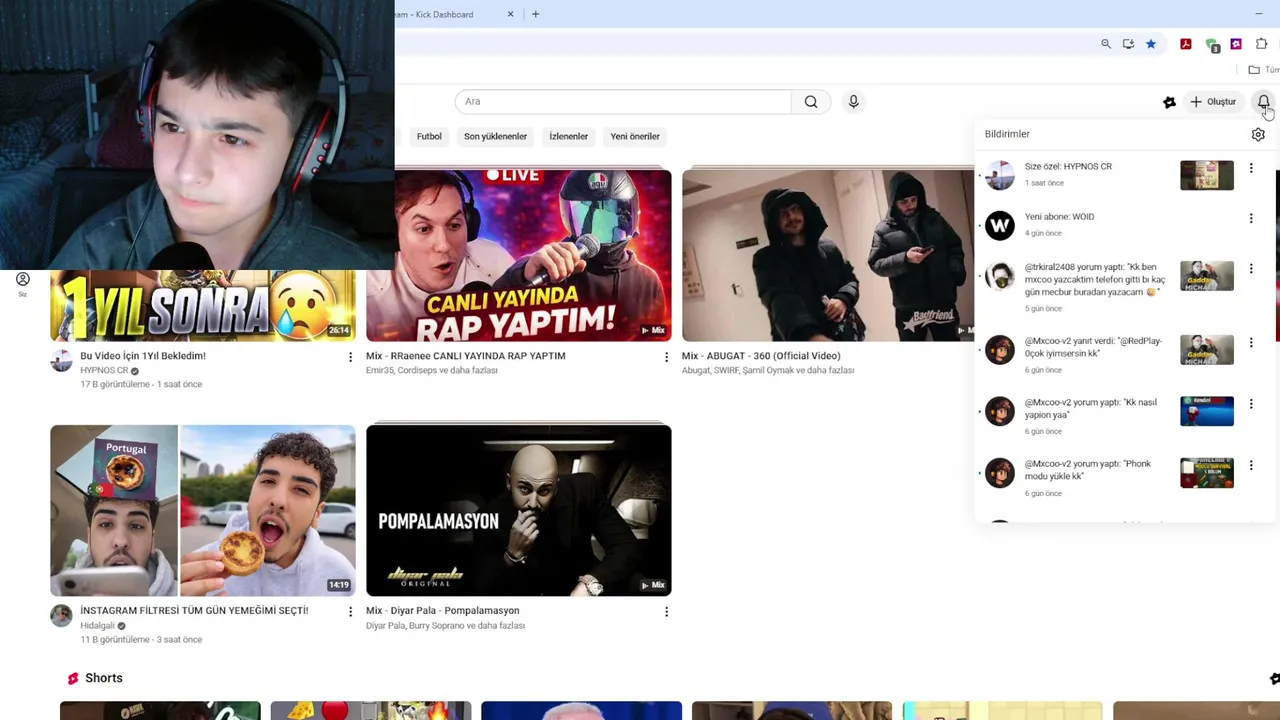This screenshot has height=720, width=1280.
Task: Open a new browser tab
Action: click(x=535, y=14)
